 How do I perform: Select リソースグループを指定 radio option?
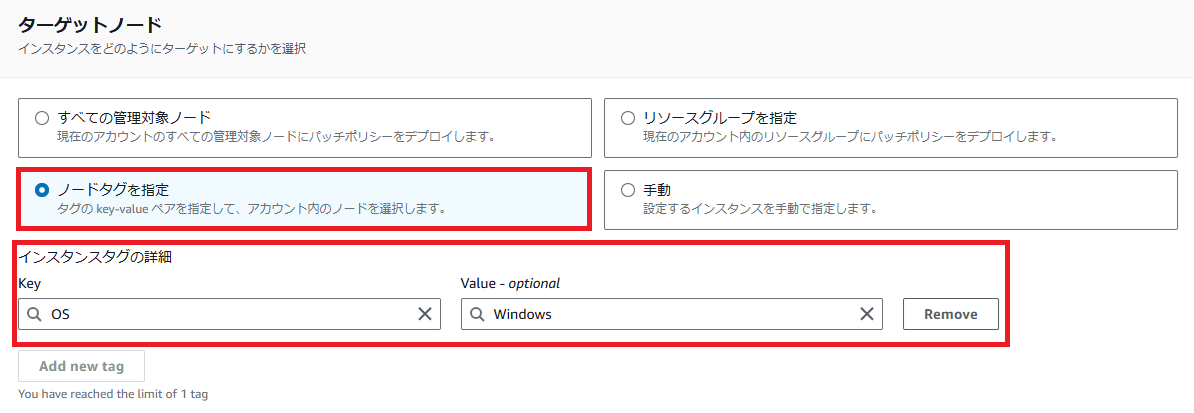[x=627, y=118]
